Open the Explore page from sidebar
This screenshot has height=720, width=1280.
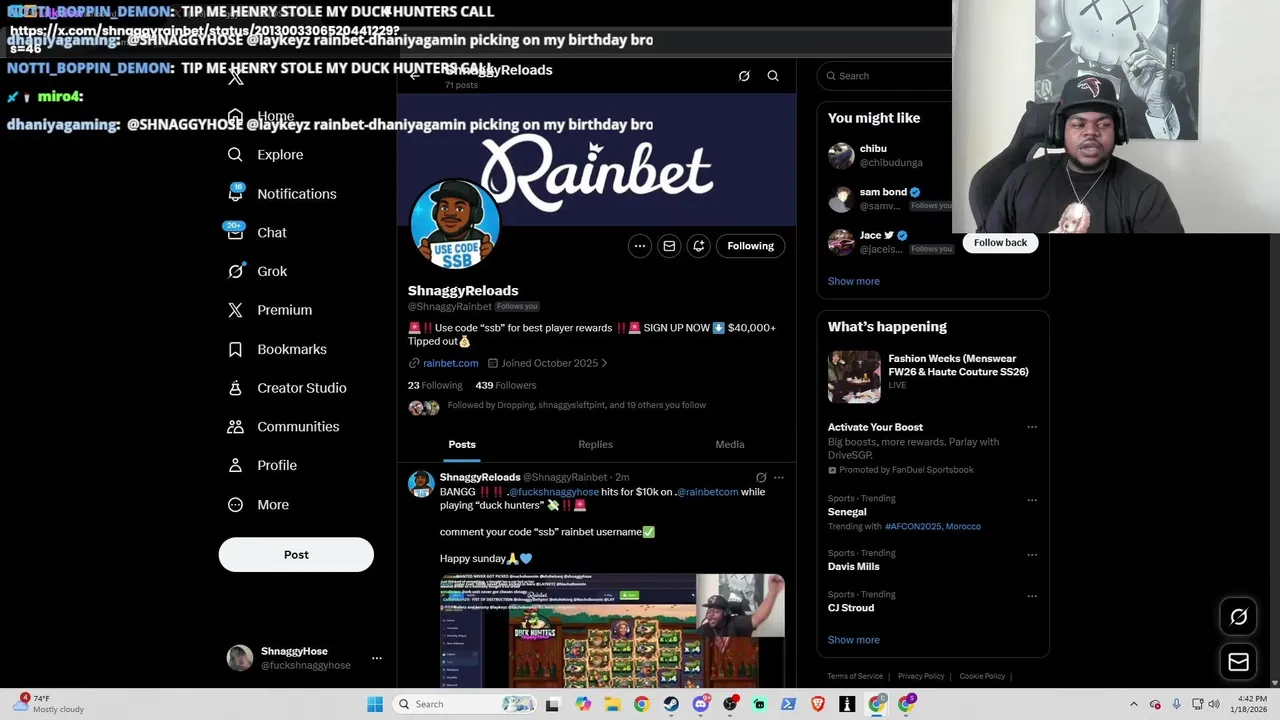coord(265,155)
